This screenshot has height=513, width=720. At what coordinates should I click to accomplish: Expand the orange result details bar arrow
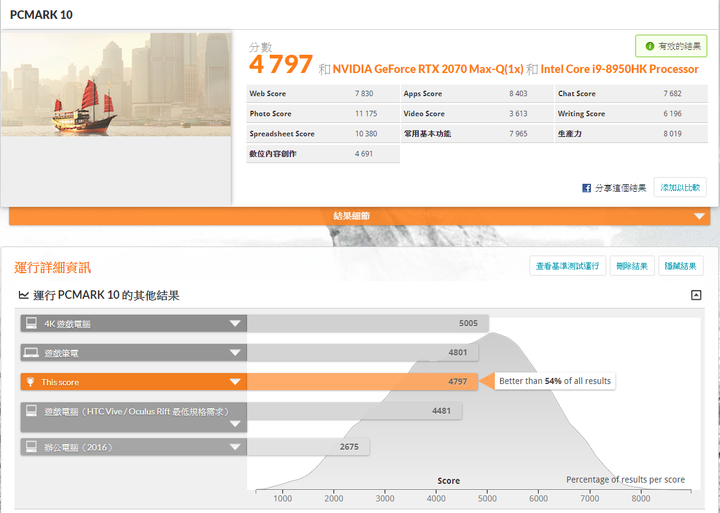(x=699, y=216)
